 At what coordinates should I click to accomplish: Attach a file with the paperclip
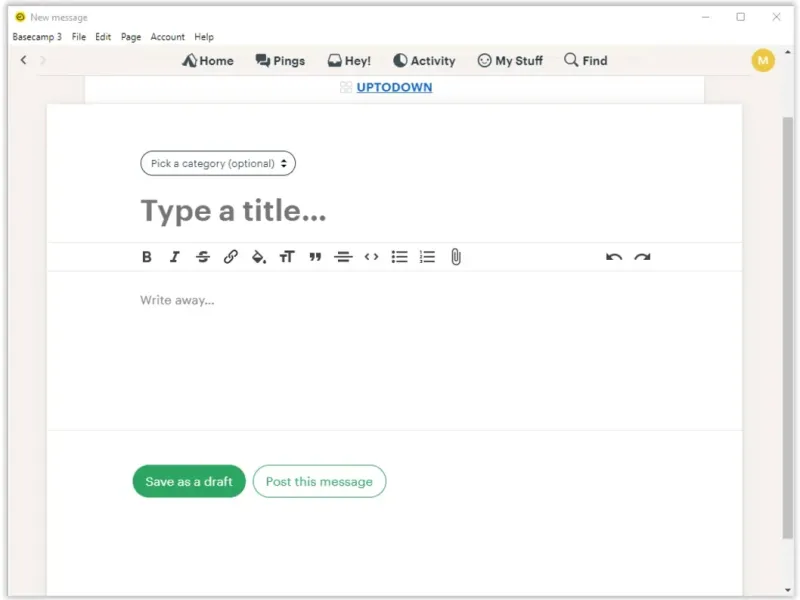pos(456,257)
